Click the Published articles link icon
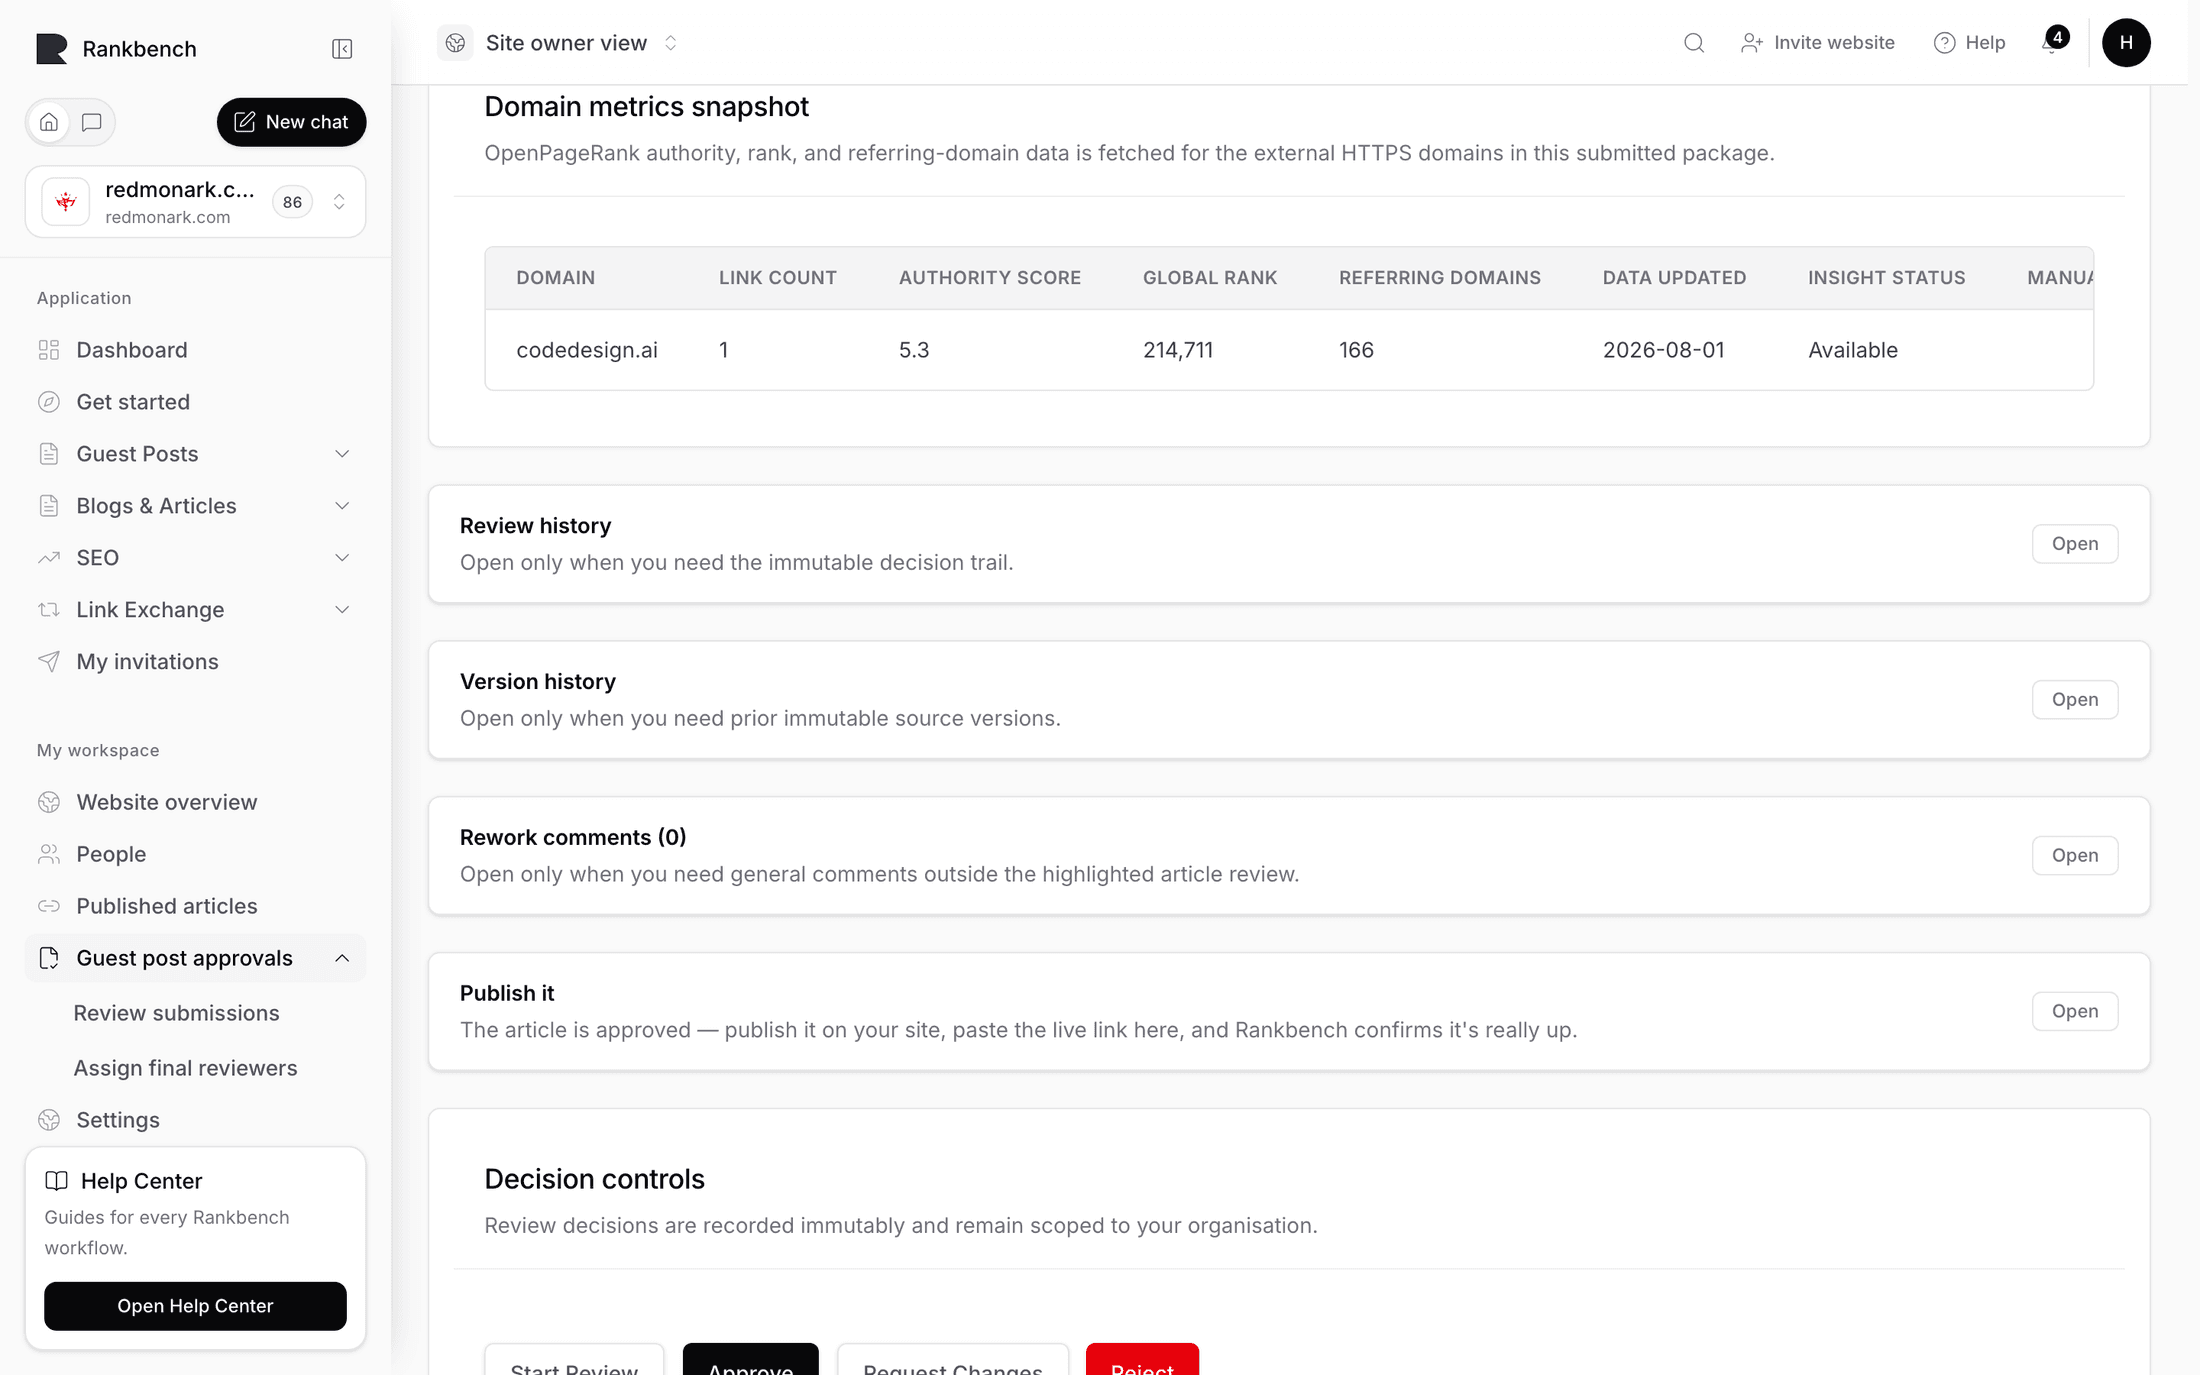The height and width of the screenshot is (1375, 2200). [x=49, y=906]
